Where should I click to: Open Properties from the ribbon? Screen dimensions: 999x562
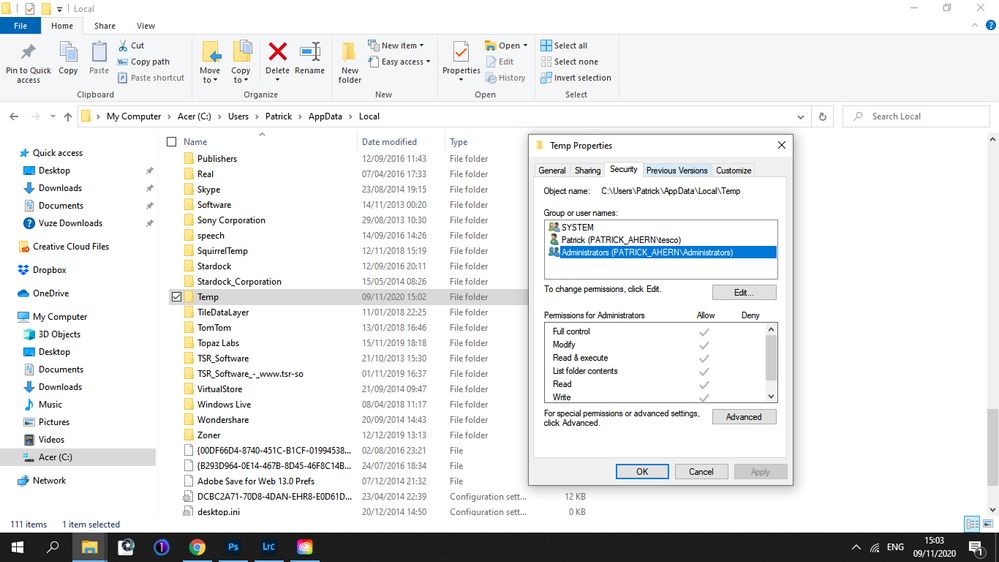(461, 62)
